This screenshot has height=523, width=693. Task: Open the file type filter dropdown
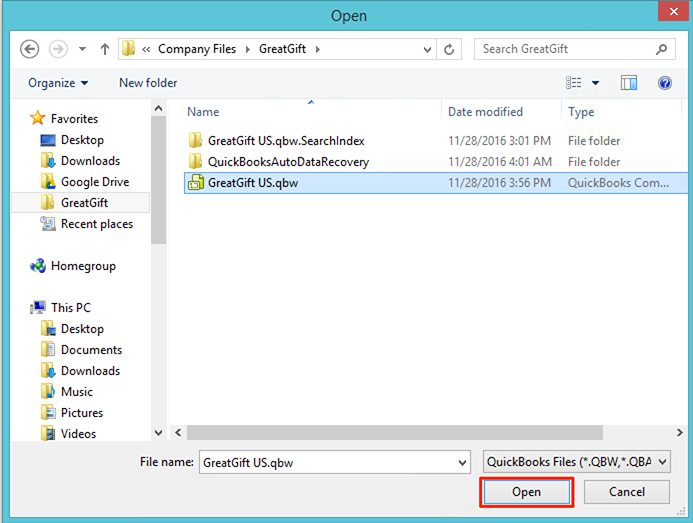tap(575, 463)
